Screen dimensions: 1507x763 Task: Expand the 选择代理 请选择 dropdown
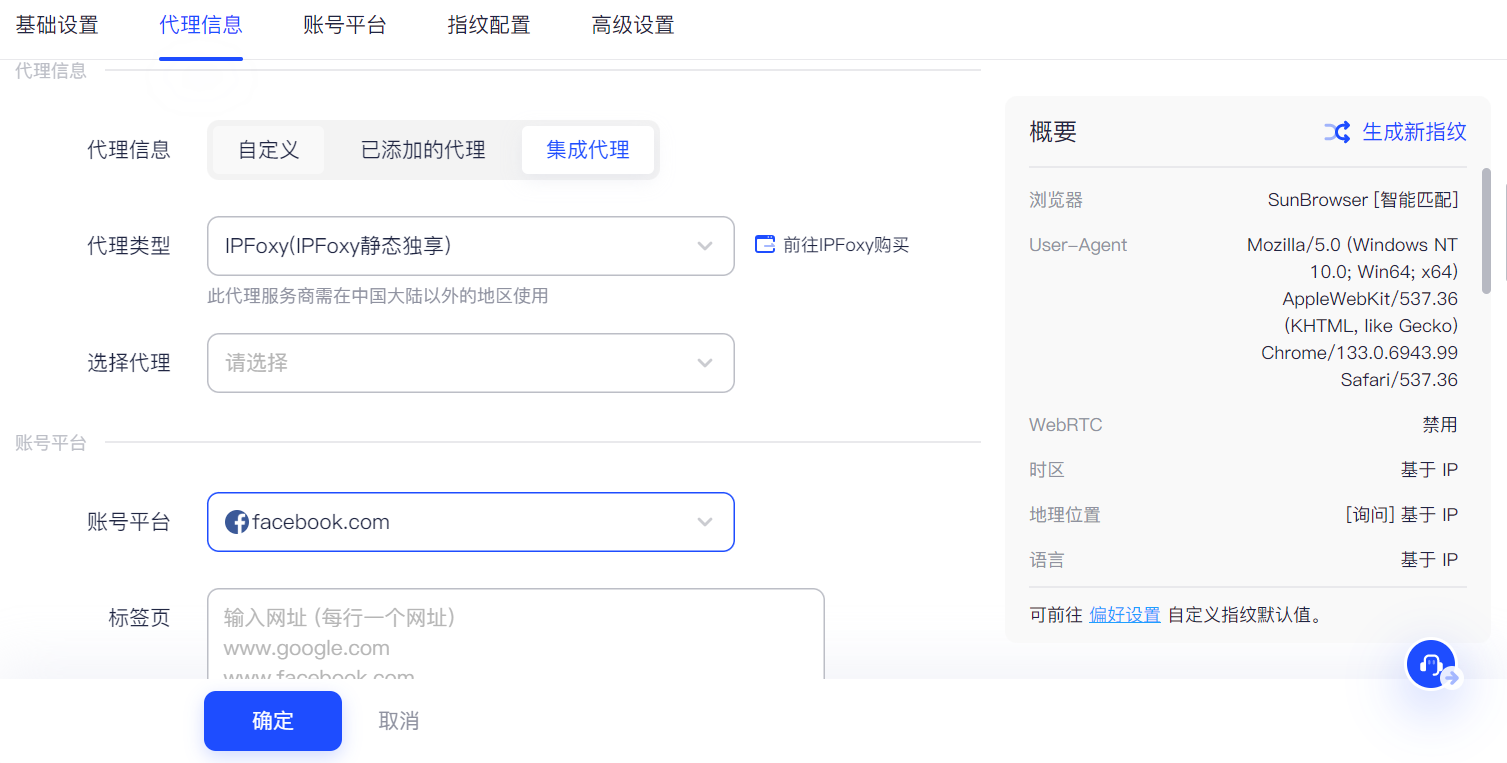point(471,363)
